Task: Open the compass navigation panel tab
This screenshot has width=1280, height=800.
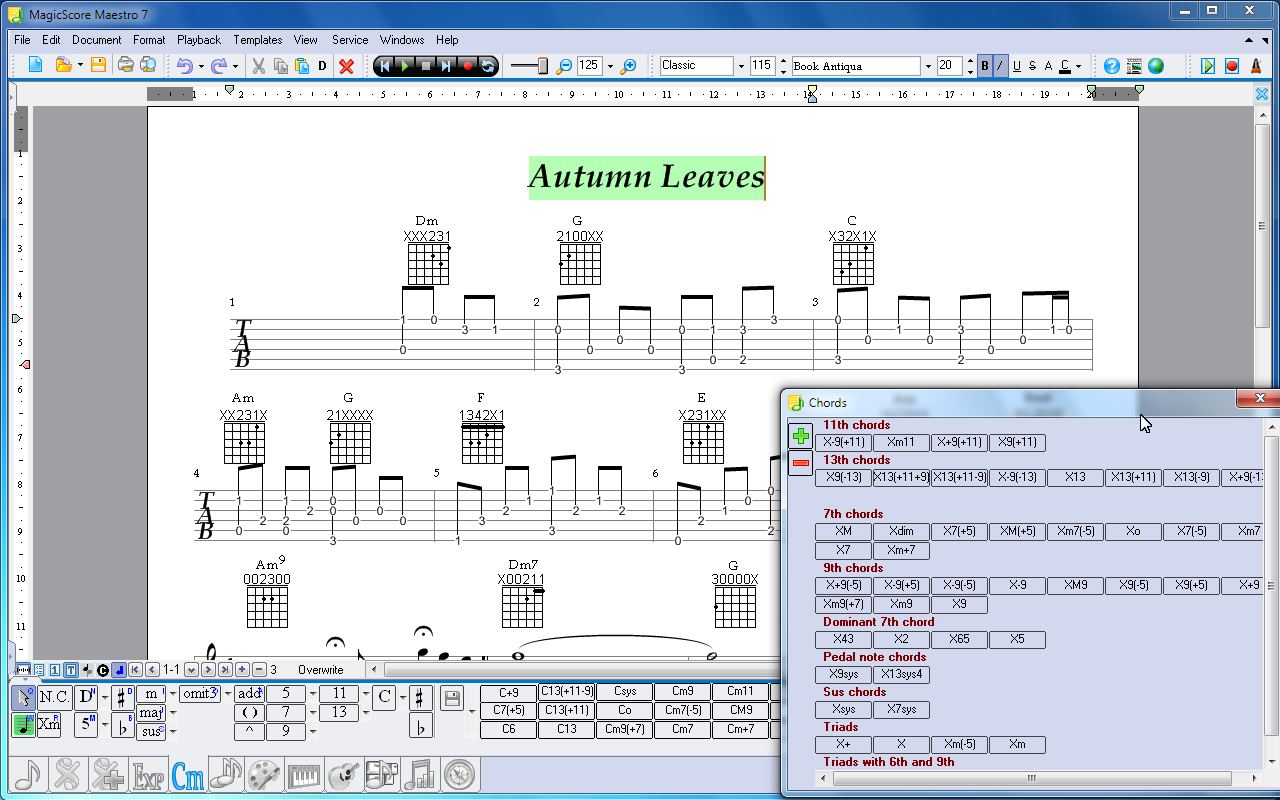Action: tap(461, 775)
